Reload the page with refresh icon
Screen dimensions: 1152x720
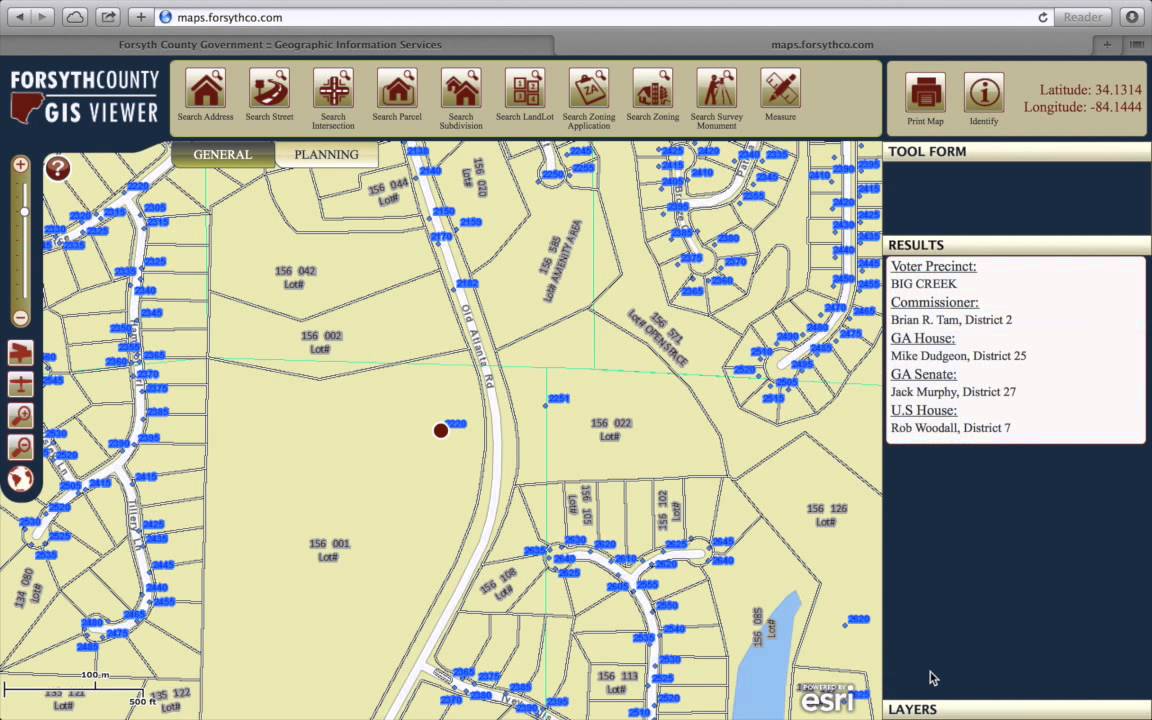click(x=1042, y=17)
